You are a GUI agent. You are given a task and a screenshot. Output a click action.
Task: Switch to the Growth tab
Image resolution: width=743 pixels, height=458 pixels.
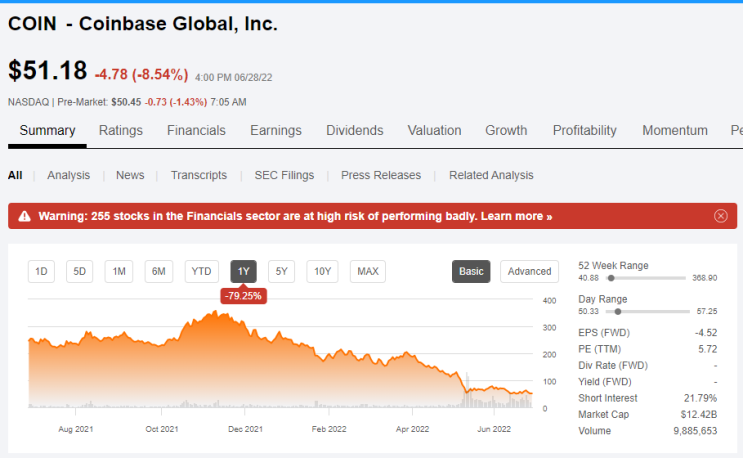tap(506, 130)
